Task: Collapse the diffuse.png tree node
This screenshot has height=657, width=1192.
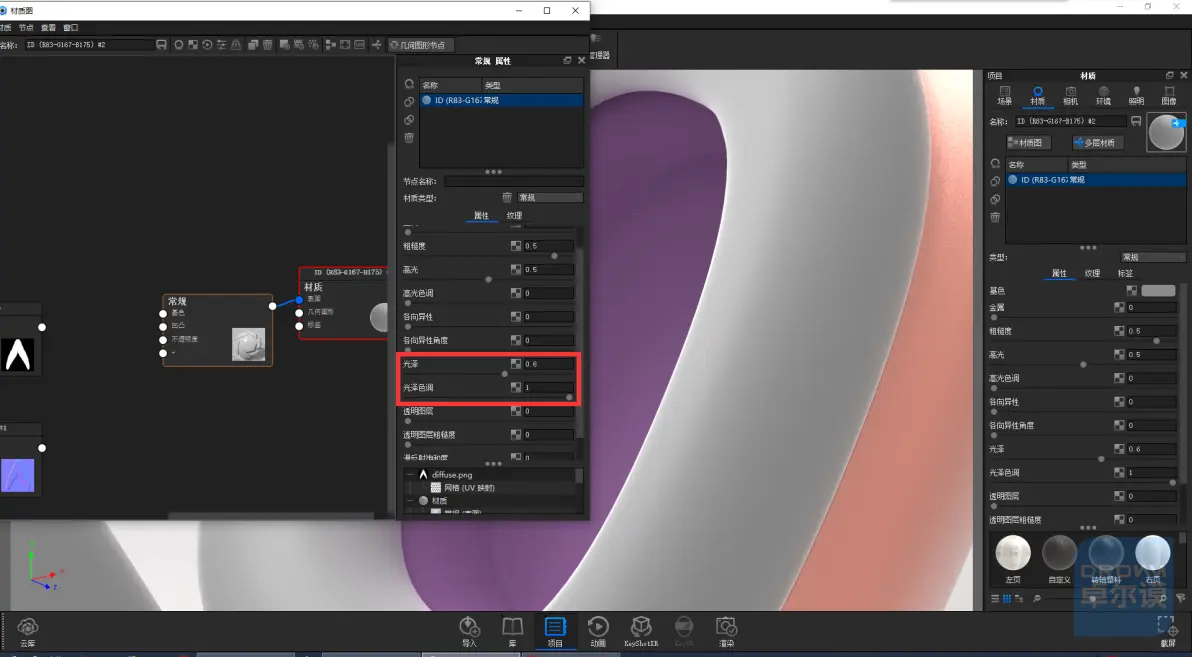Action: [410, 474]
